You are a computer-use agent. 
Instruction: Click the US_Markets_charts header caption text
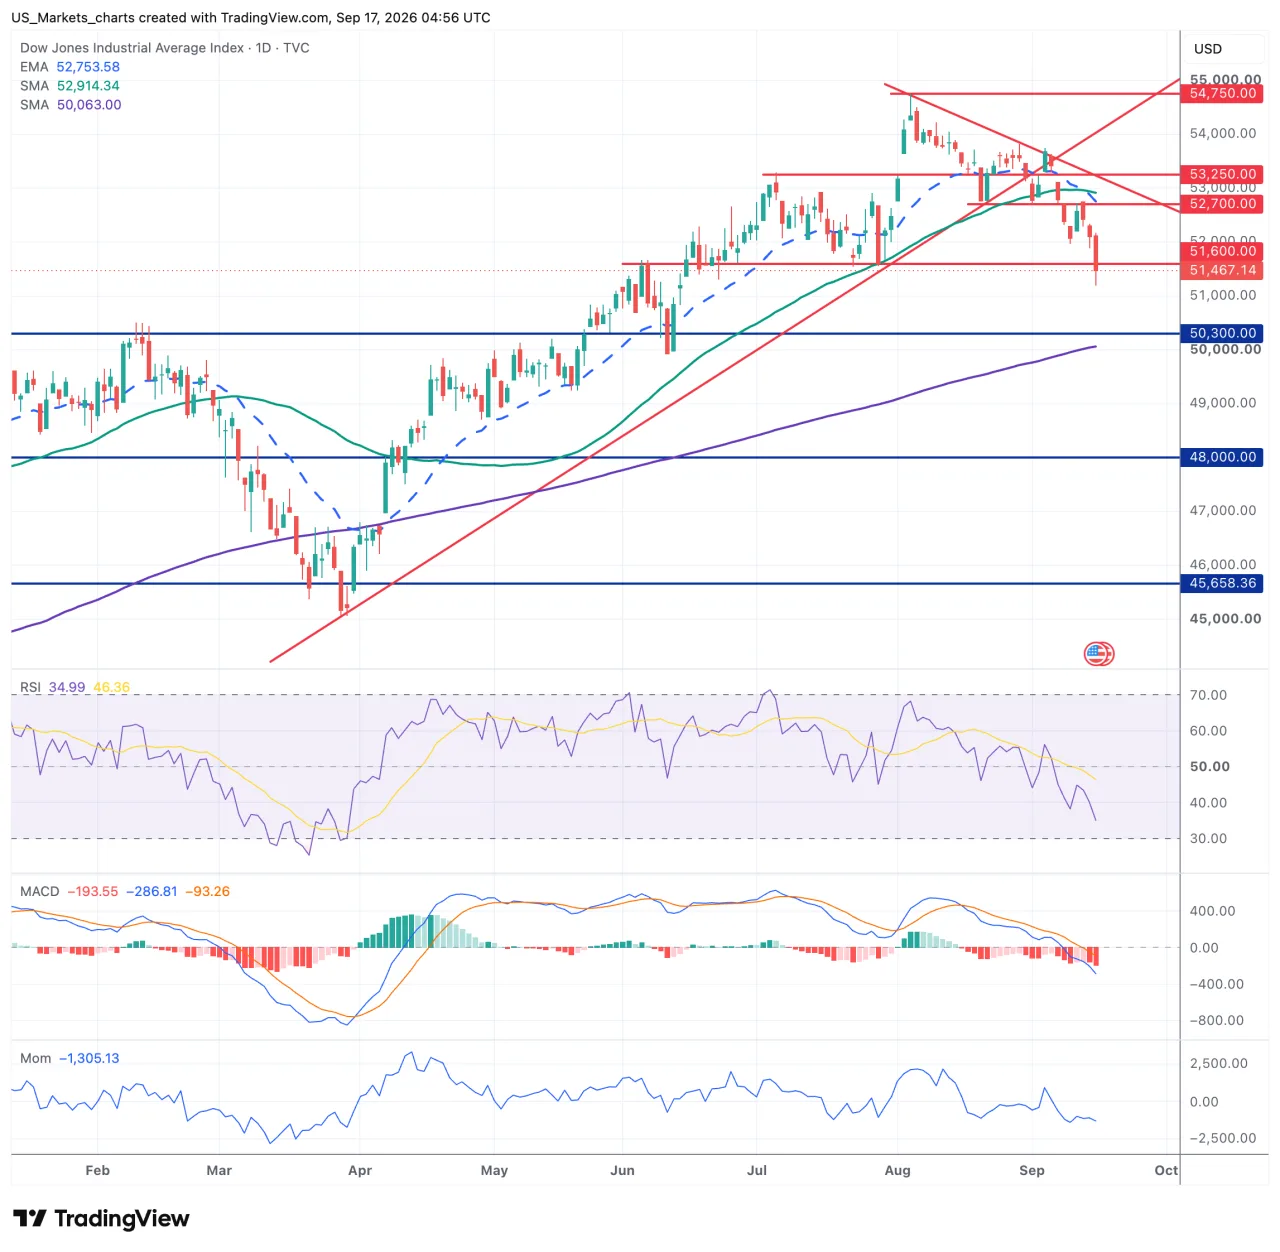tap(251, 18)
